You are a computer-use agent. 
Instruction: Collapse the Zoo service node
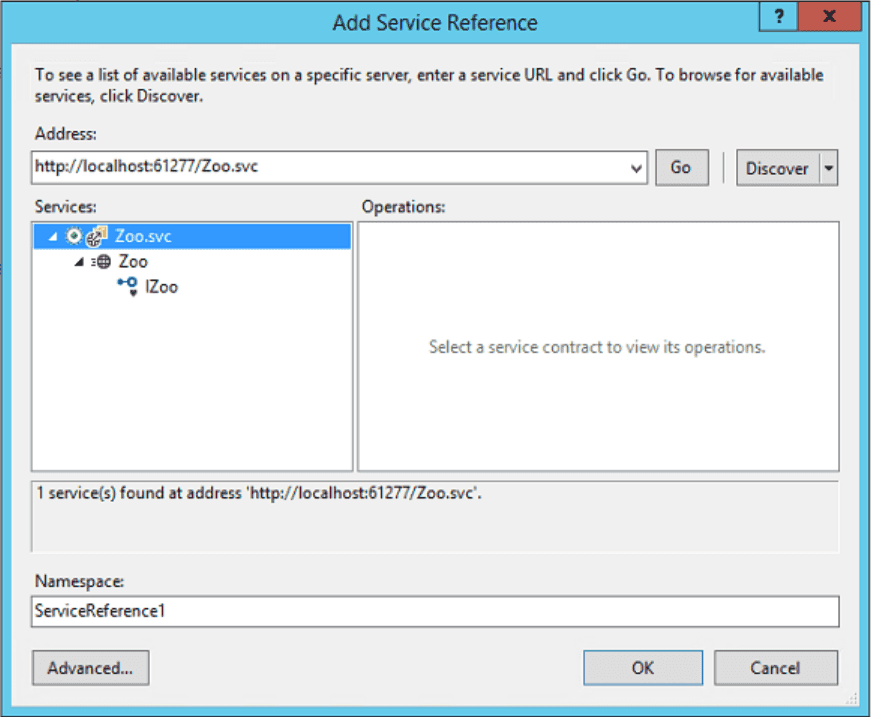79,262
